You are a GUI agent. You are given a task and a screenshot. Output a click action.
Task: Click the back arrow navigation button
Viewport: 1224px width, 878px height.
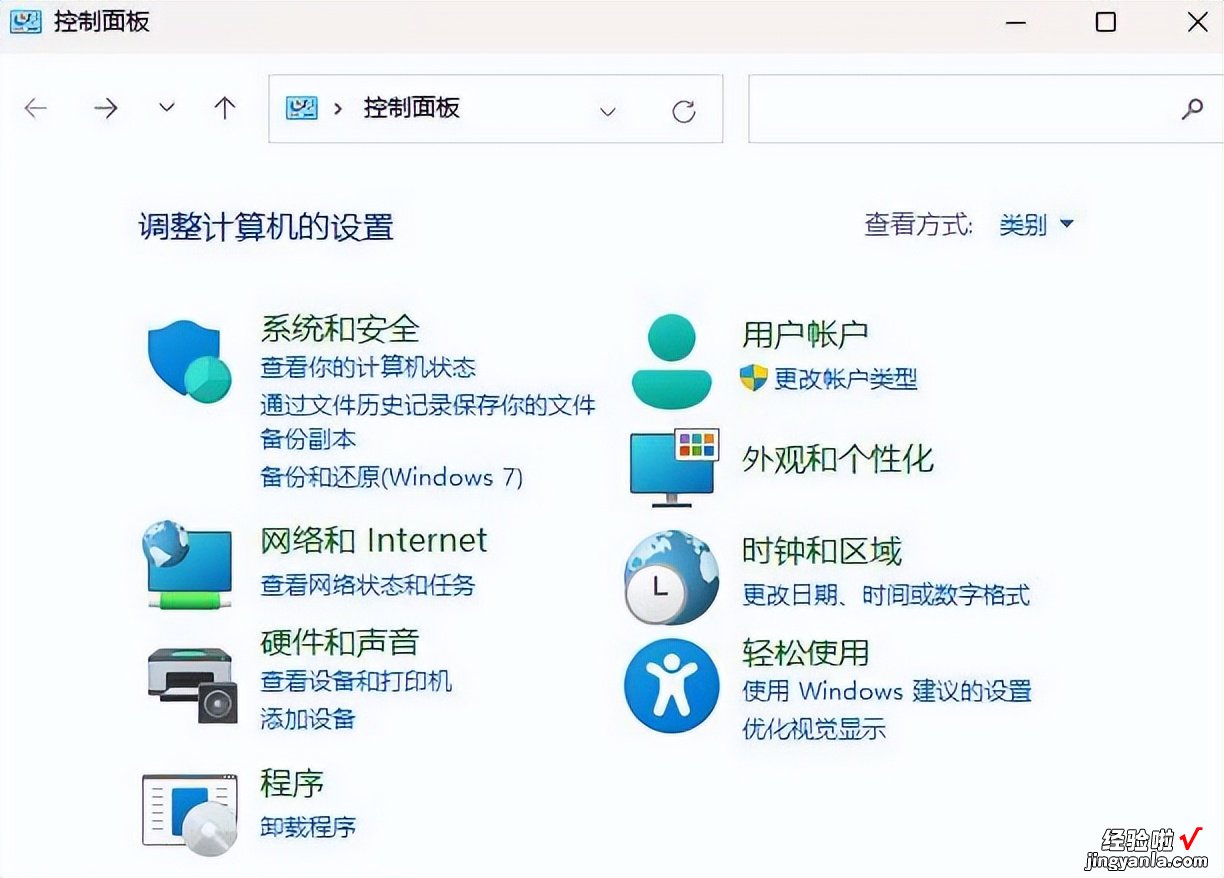[x=36, y=108]
